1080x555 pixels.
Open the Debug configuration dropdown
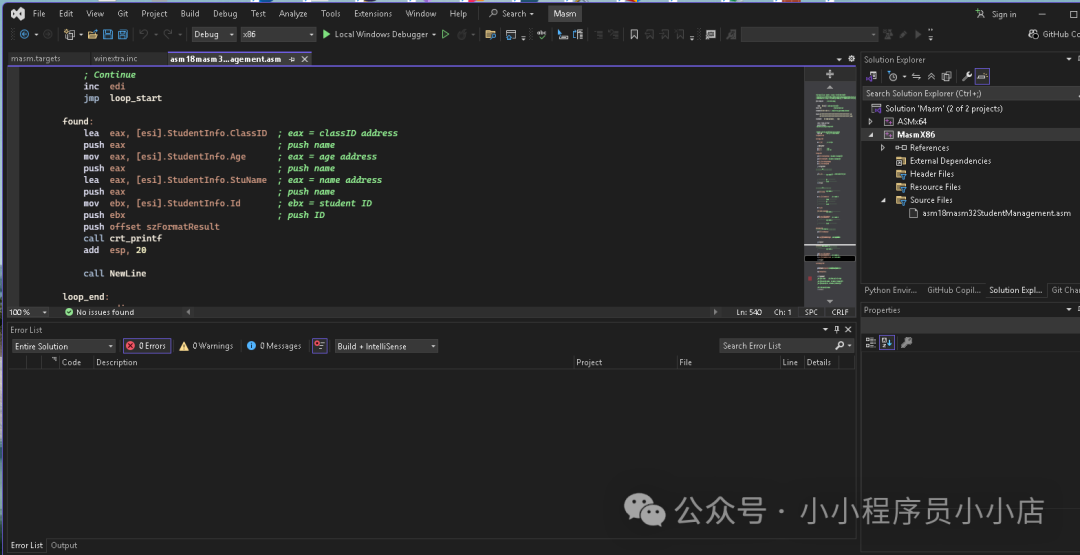pos(214,34)
